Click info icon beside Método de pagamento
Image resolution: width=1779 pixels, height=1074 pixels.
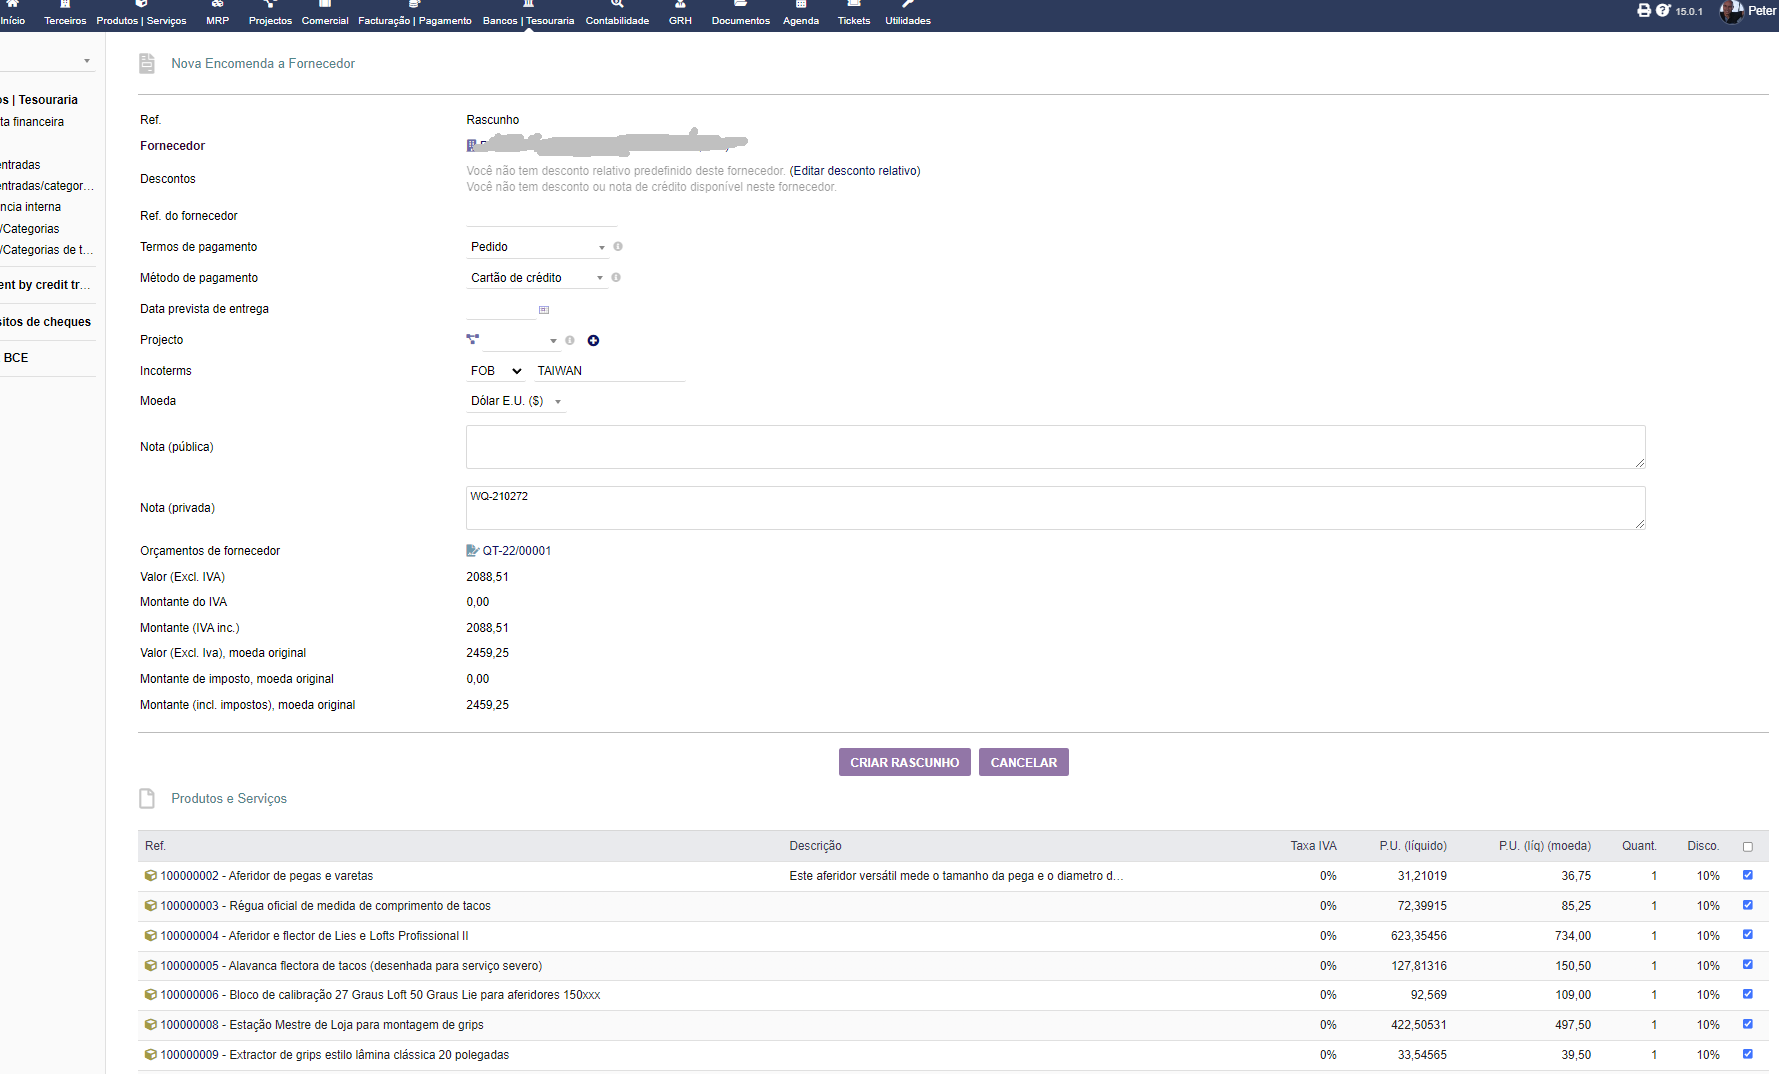[616, 278]
